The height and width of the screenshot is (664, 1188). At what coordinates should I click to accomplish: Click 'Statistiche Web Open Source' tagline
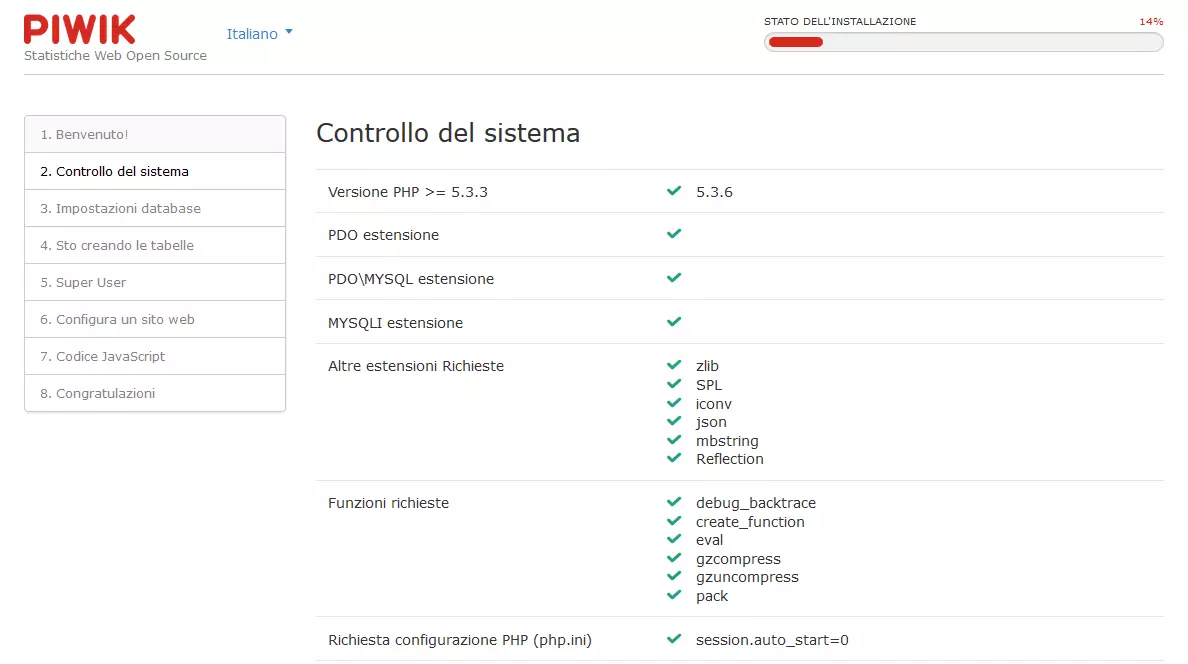115,55
